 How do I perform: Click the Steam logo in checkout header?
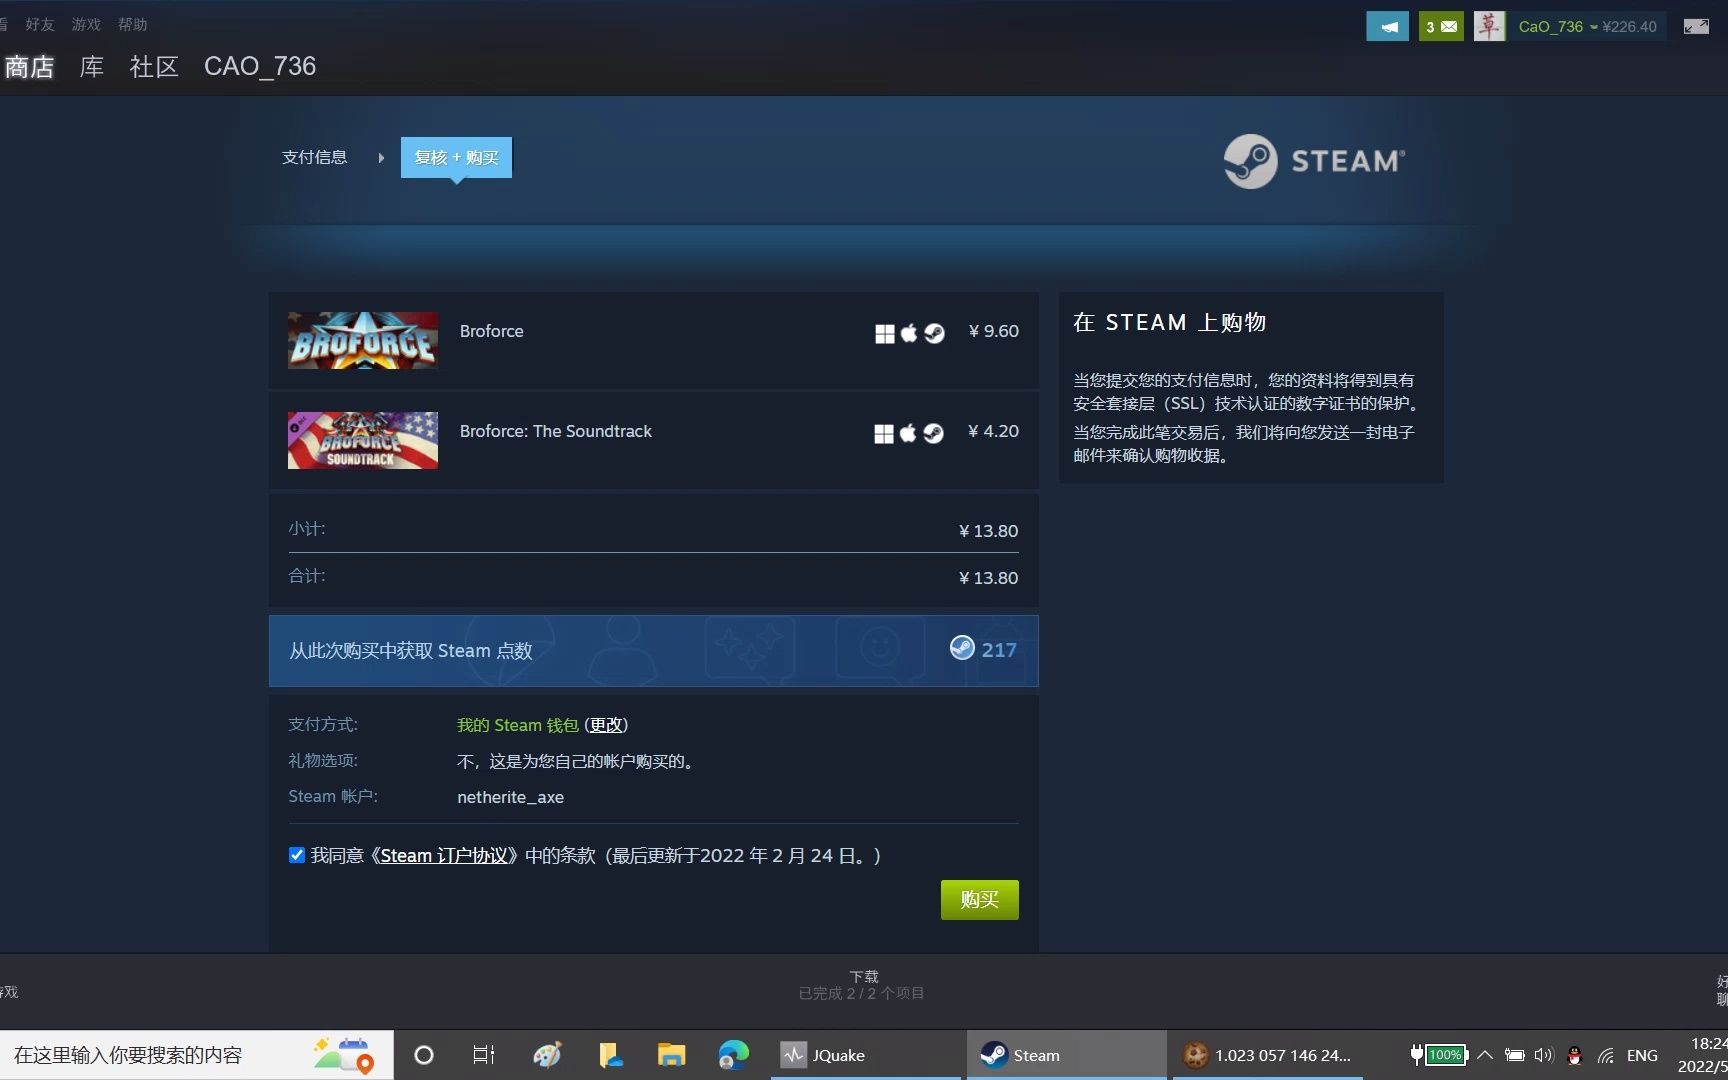pyautogui.click(x=1314, y=161)
